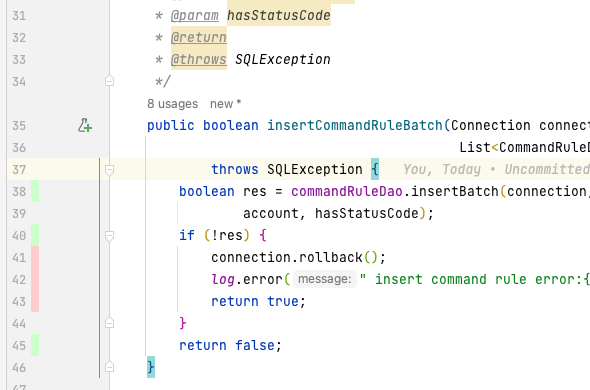Click the List<CommandRule parameter type

525,147
